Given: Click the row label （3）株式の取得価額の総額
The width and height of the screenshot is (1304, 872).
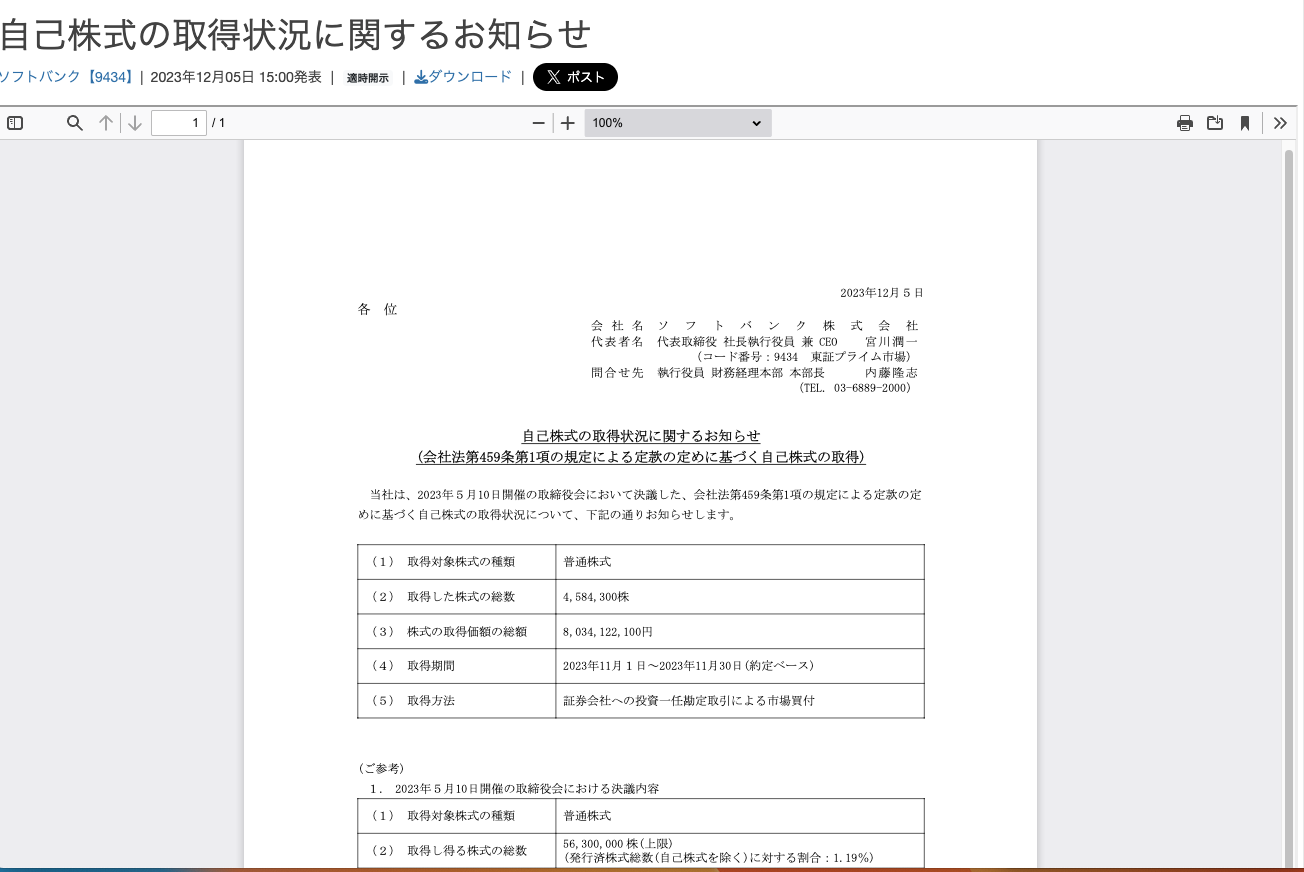Looking at the screenshot, I should pyautogui.click(x=448, y=632).
